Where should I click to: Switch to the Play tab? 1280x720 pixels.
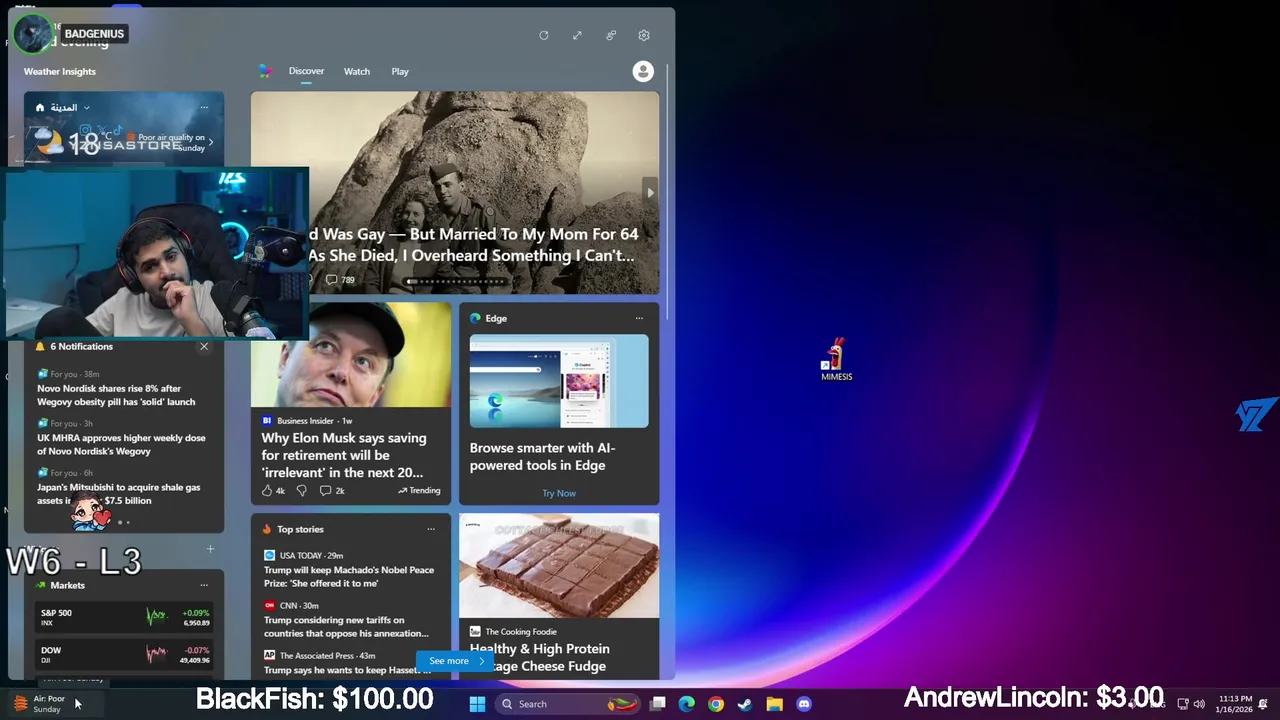(400, 71)
